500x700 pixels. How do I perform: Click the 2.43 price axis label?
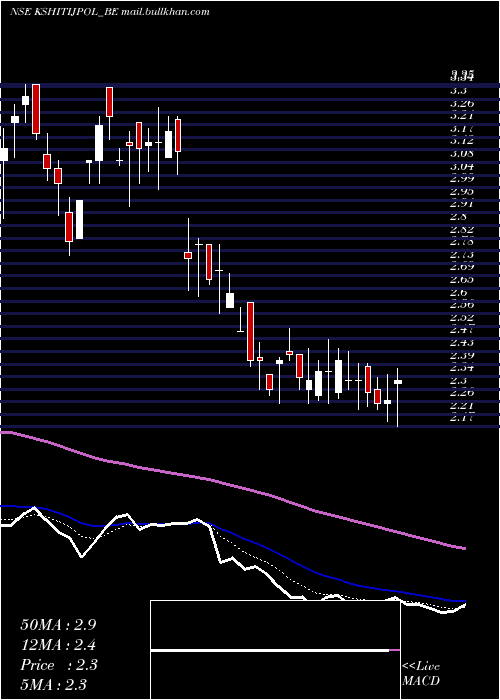[462, 343]
